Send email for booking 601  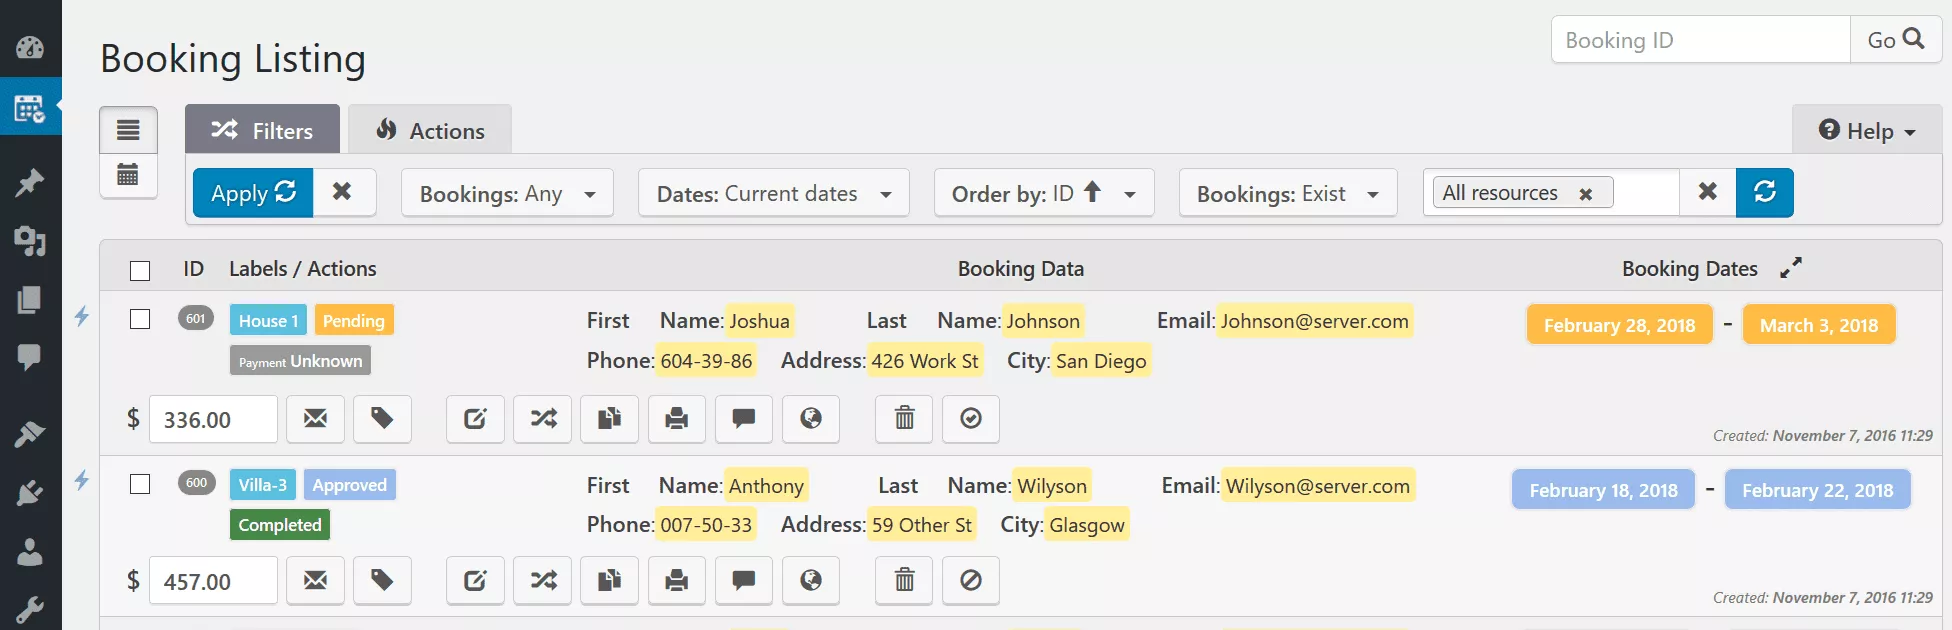tap(315, 418)
